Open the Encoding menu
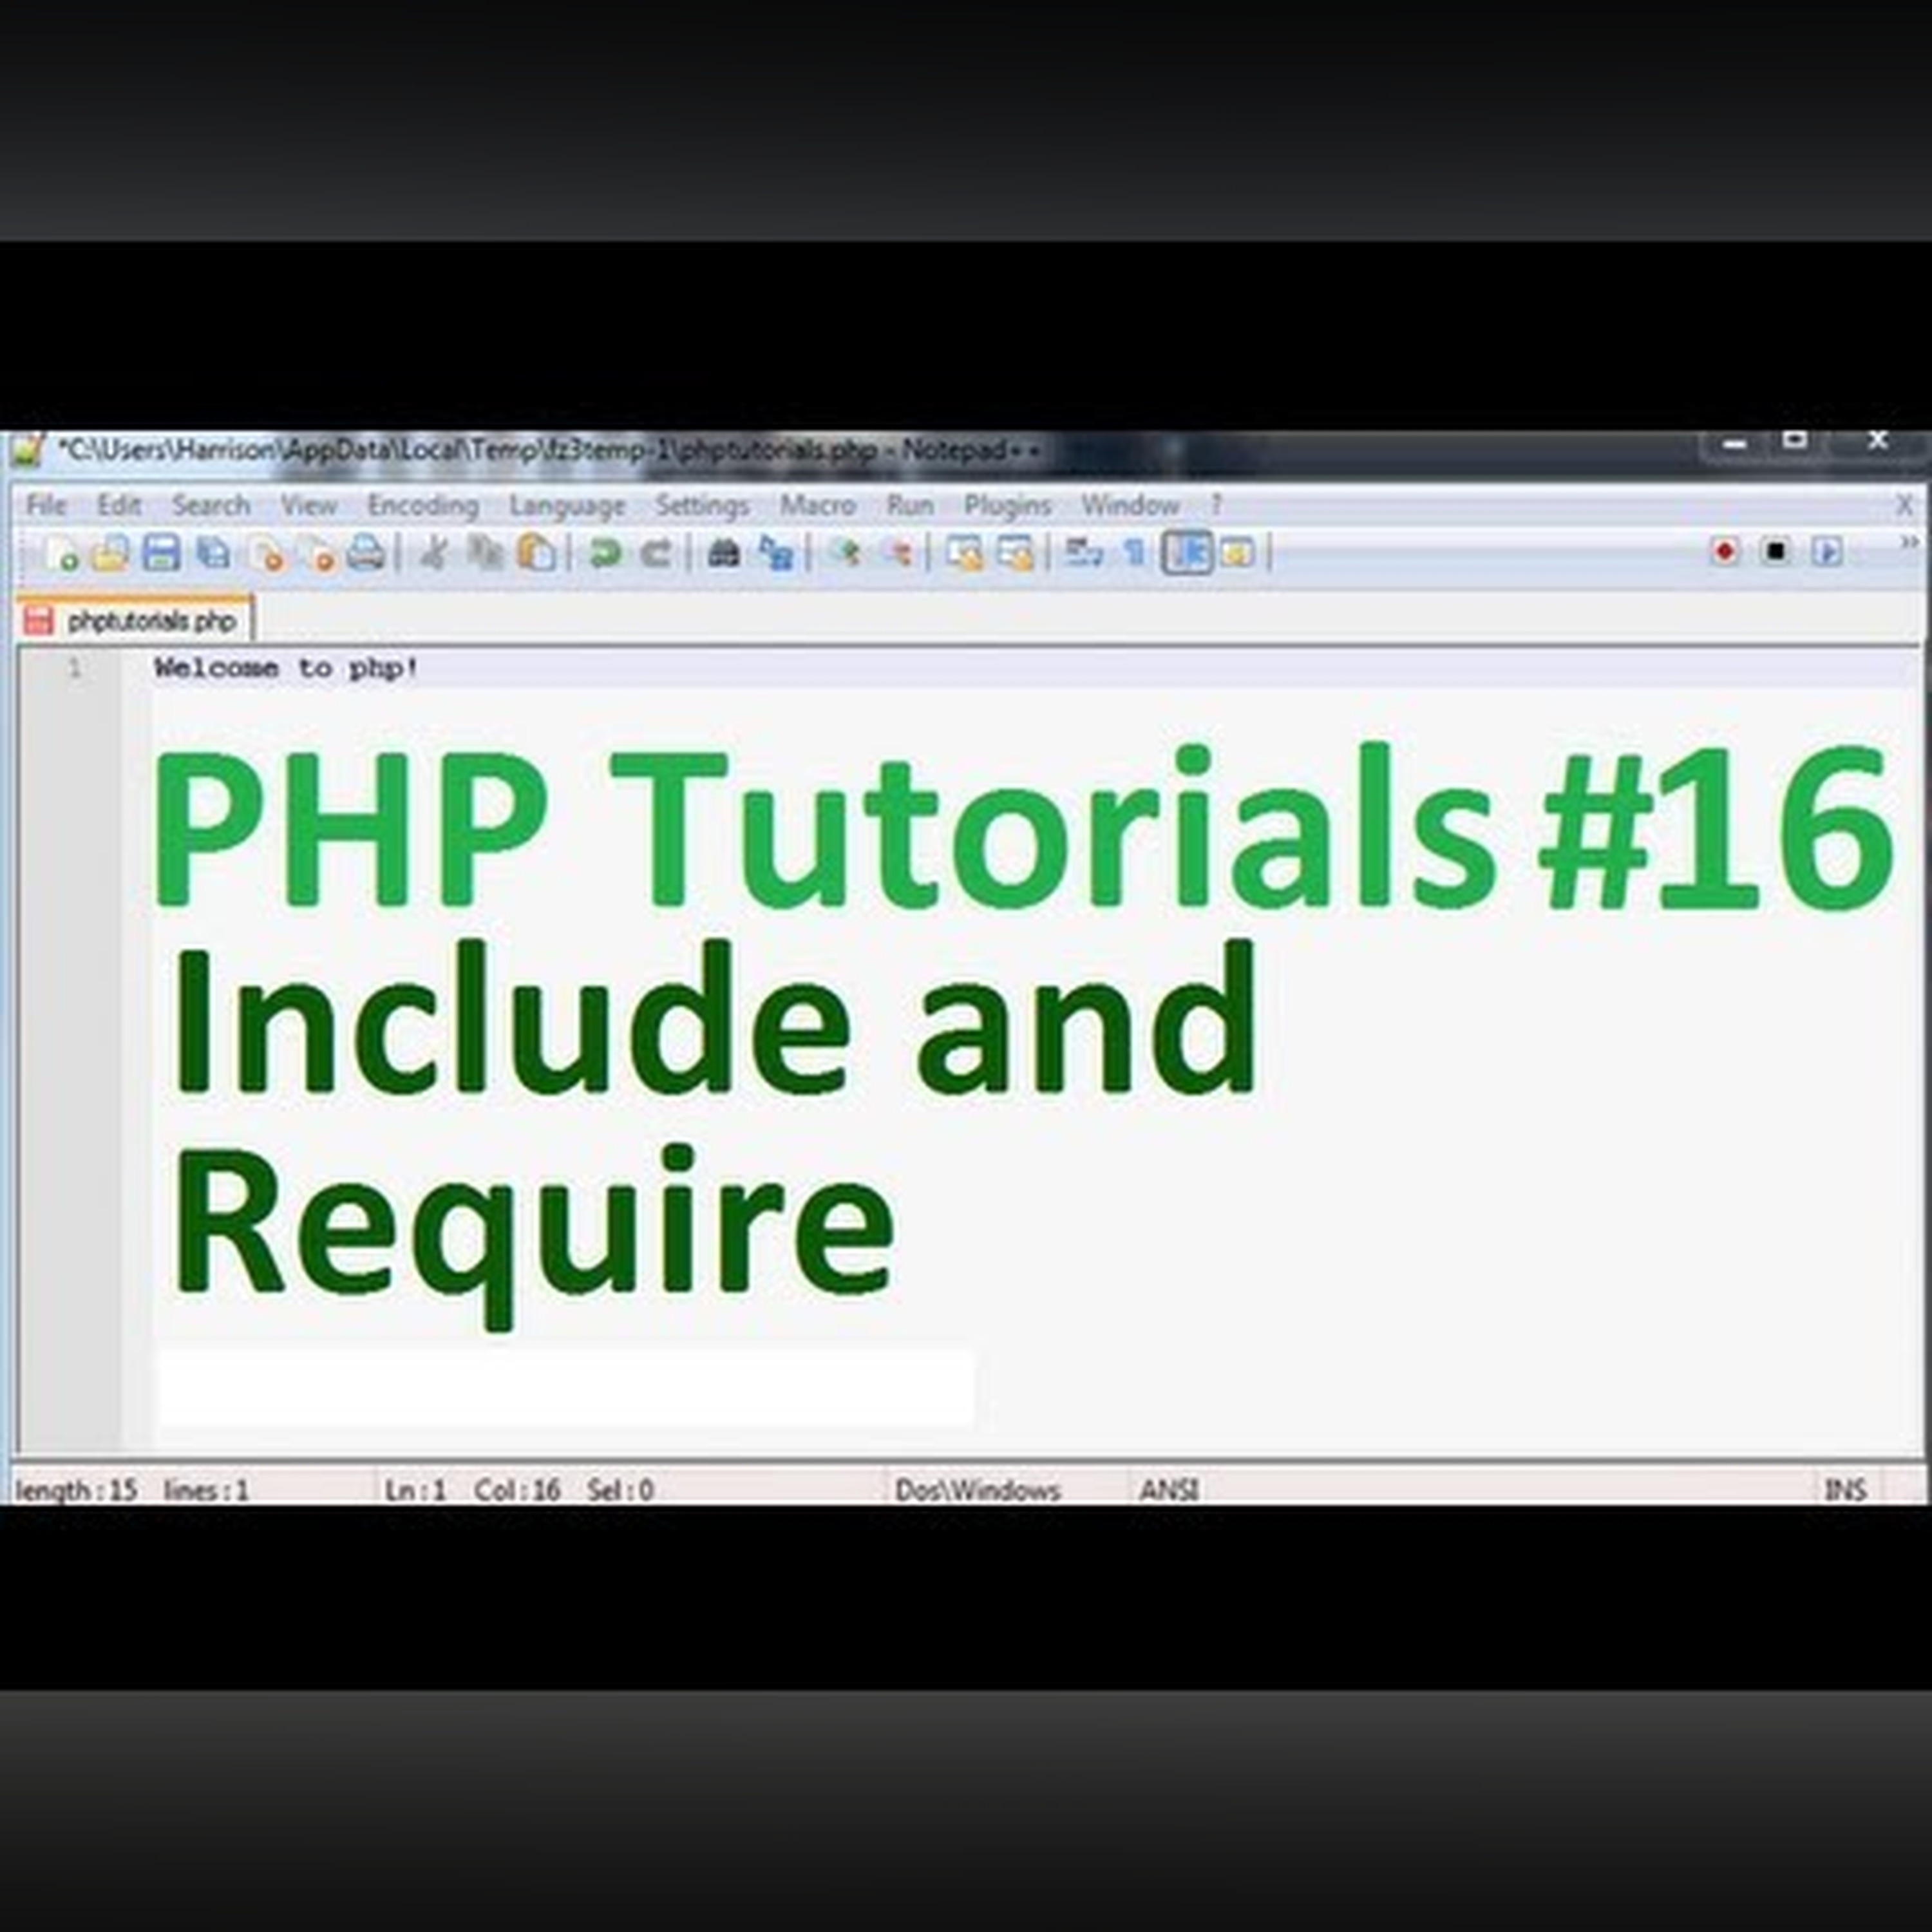The image size is (1932, 1932). pos(423,506)
